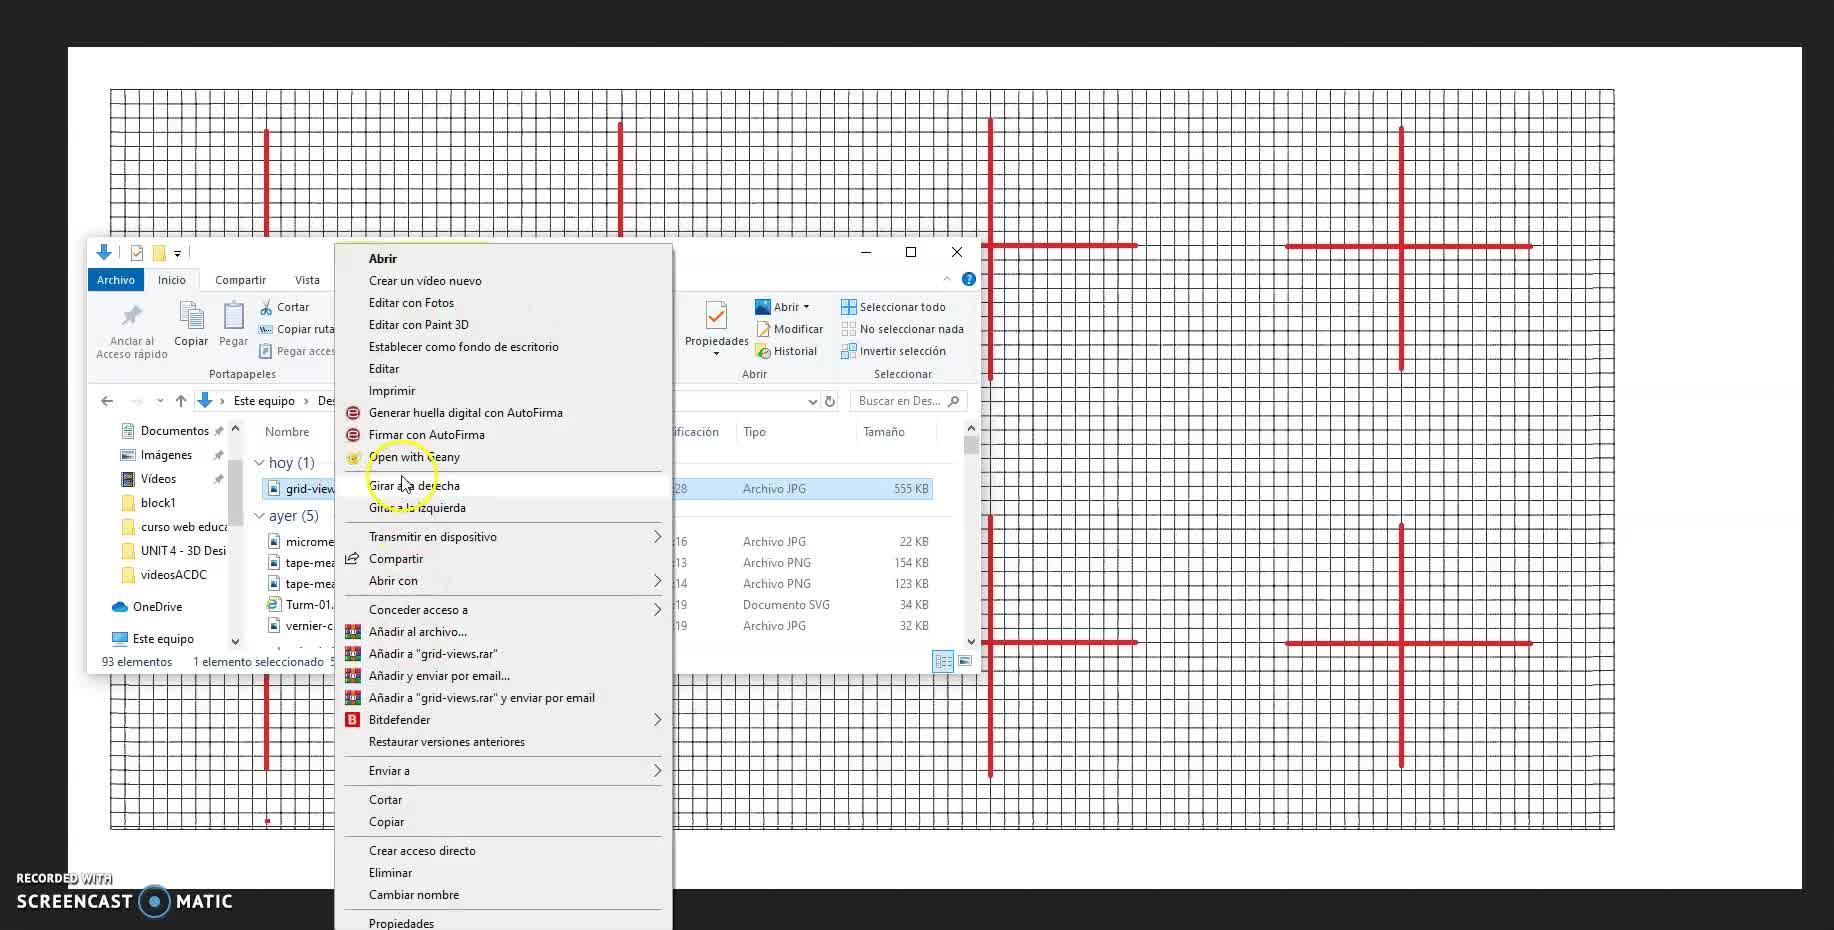Click the Copiar icon in the ribbon
The height and width of the screenshot is (930, 1834).
point(191,315)
